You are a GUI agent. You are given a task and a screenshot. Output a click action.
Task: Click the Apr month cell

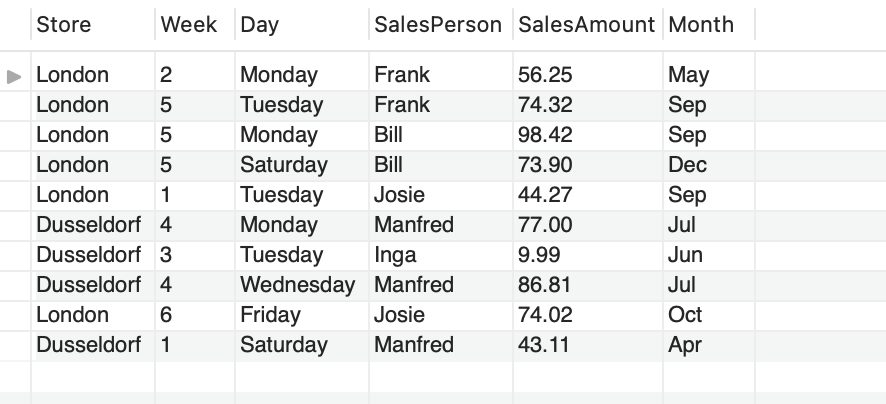709,345
